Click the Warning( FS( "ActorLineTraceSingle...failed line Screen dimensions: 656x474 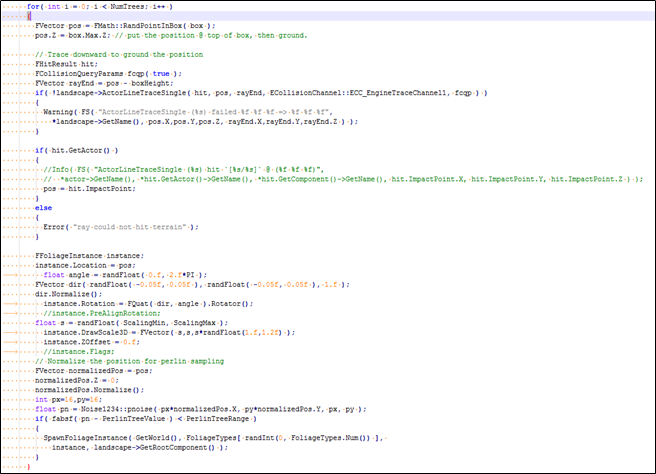tap(188, 112)
